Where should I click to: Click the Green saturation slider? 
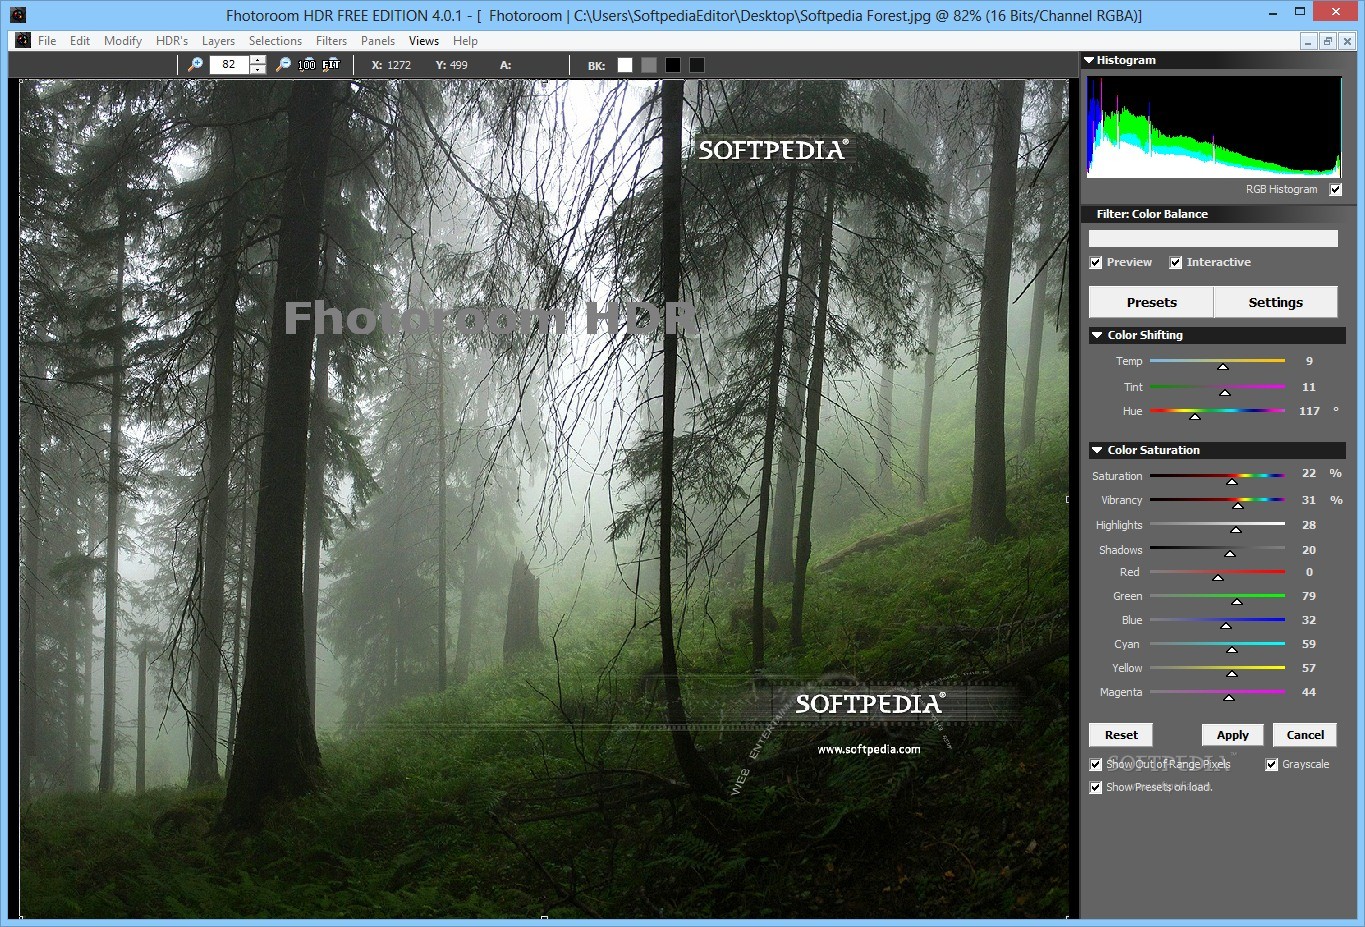(1217, 596)
